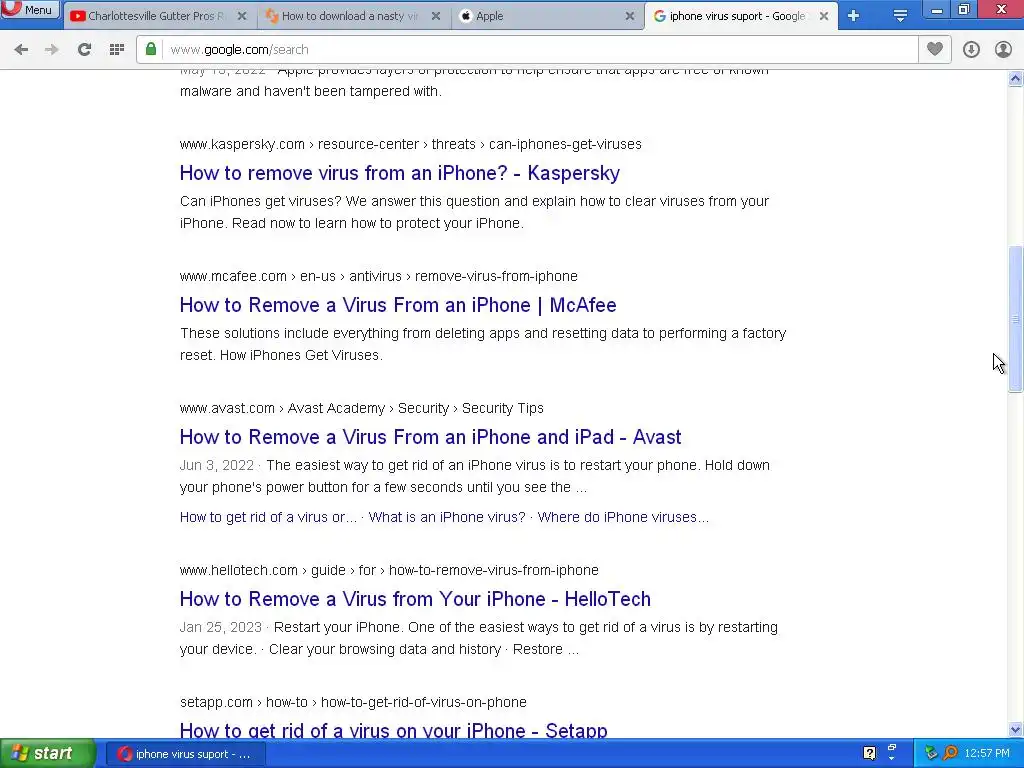
Task: Open the Windows start button
Action: tap(47, 754)
